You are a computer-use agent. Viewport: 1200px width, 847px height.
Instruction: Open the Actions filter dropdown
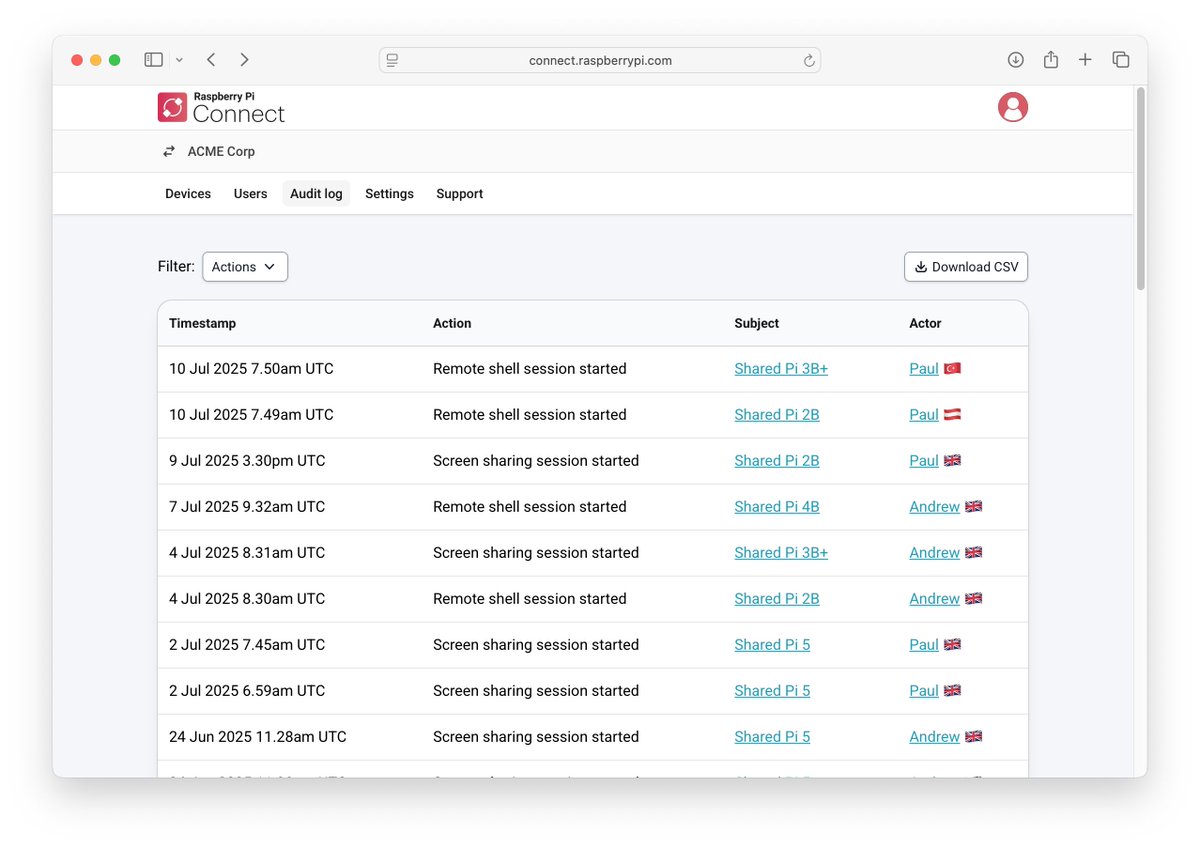tap(245, 267)
